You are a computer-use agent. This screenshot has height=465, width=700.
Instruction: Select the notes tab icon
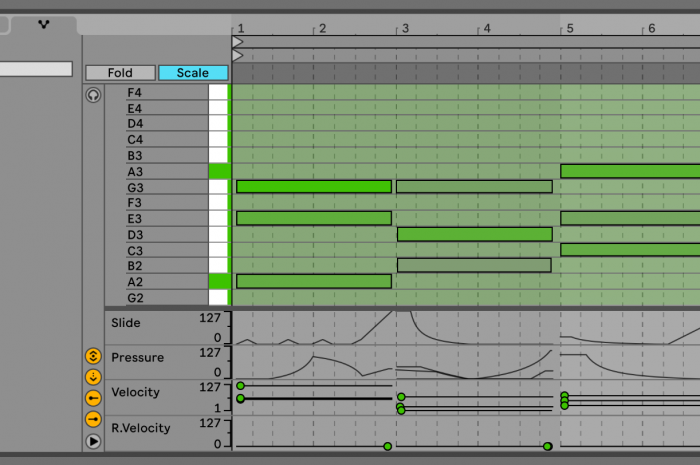point(43,24)
